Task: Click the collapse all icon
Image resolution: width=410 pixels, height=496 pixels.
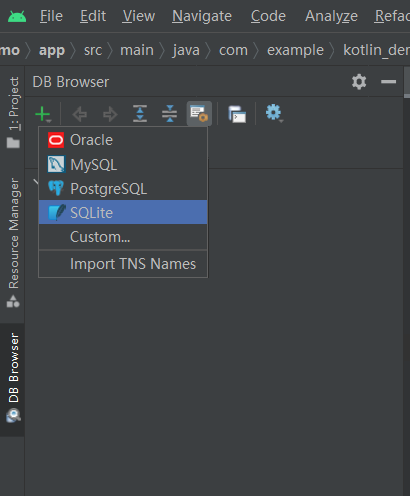Action: pos(170,114)
